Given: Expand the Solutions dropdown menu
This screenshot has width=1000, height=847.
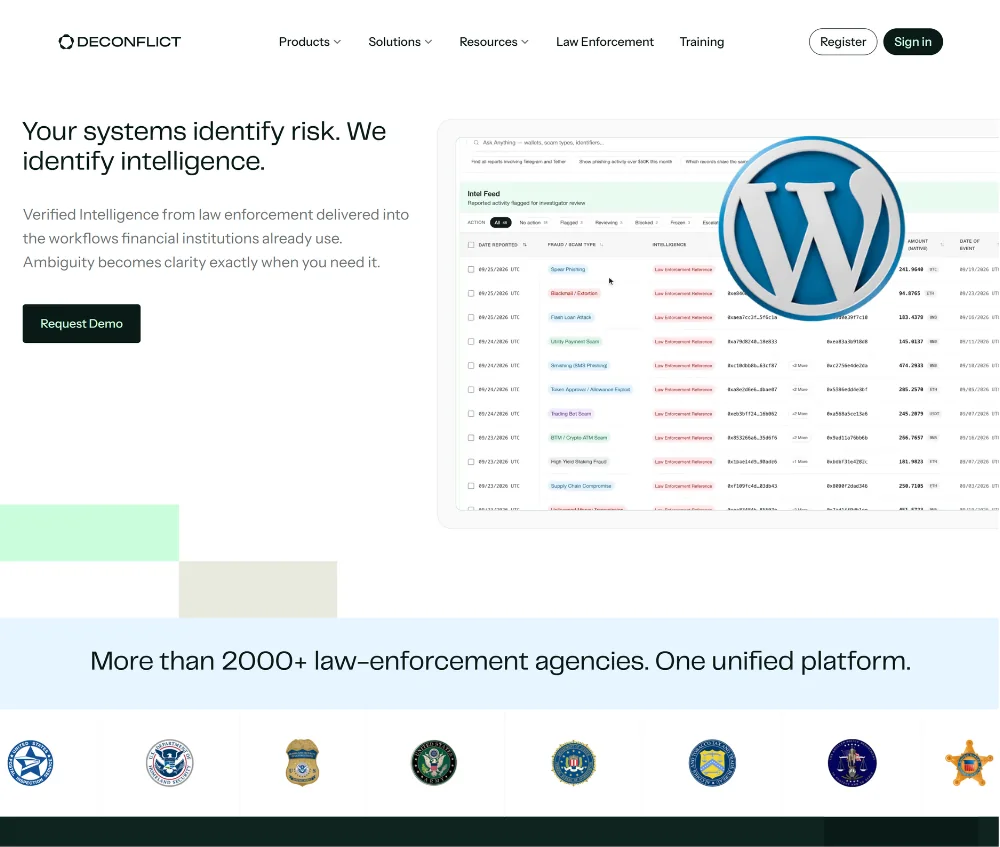Looking at the screenshot, I should (x=400, y=42).
